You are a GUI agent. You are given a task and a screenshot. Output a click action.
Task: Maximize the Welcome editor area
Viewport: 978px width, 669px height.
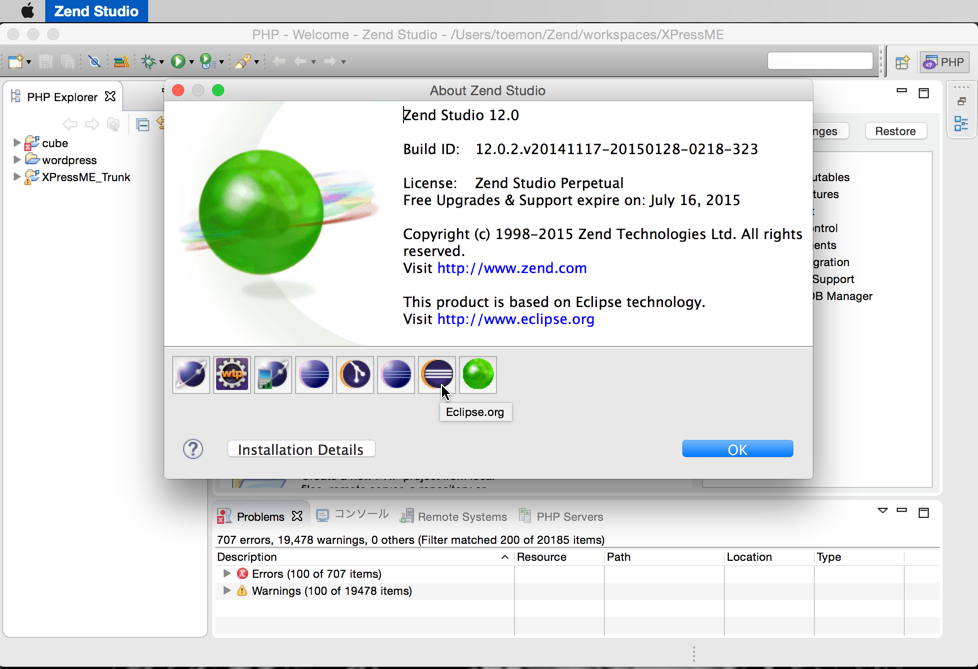click(x=924, y=93)
